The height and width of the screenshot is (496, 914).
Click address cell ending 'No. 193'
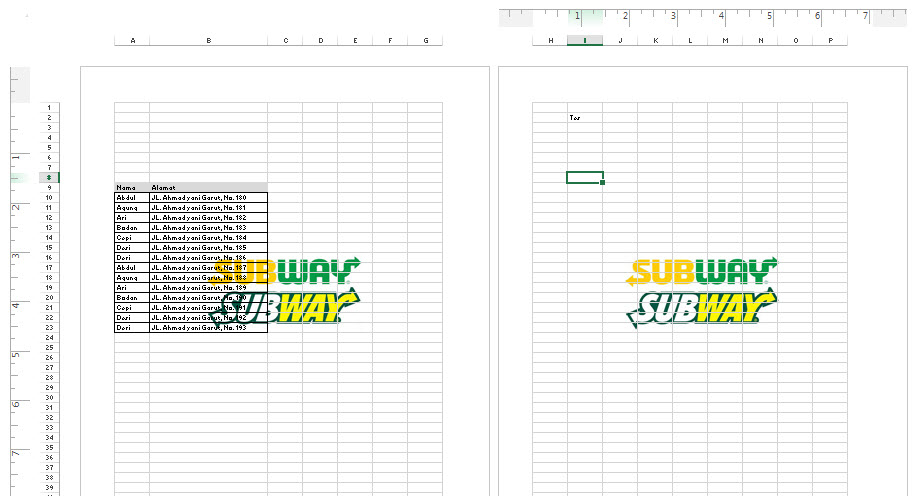[209, 328]
